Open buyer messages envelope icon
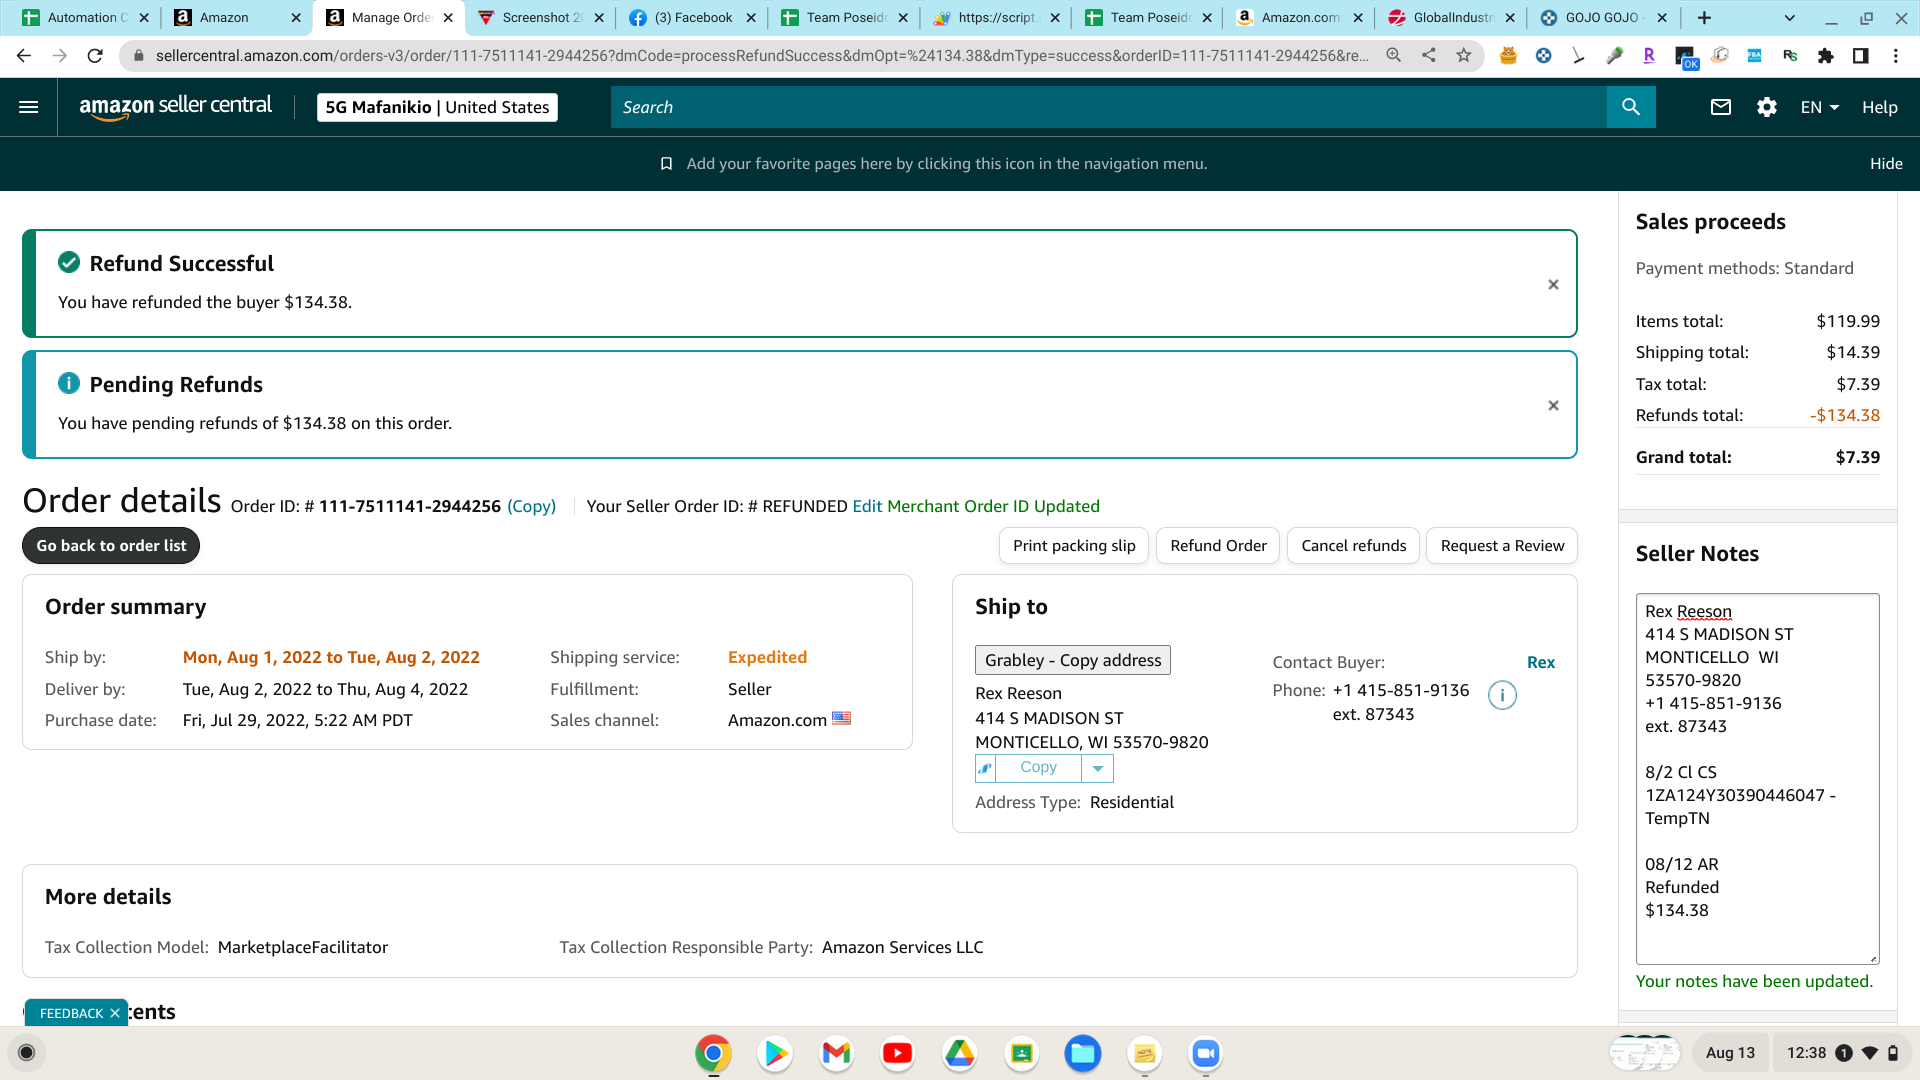1920x1080 pixels. tap(1720, 107)
